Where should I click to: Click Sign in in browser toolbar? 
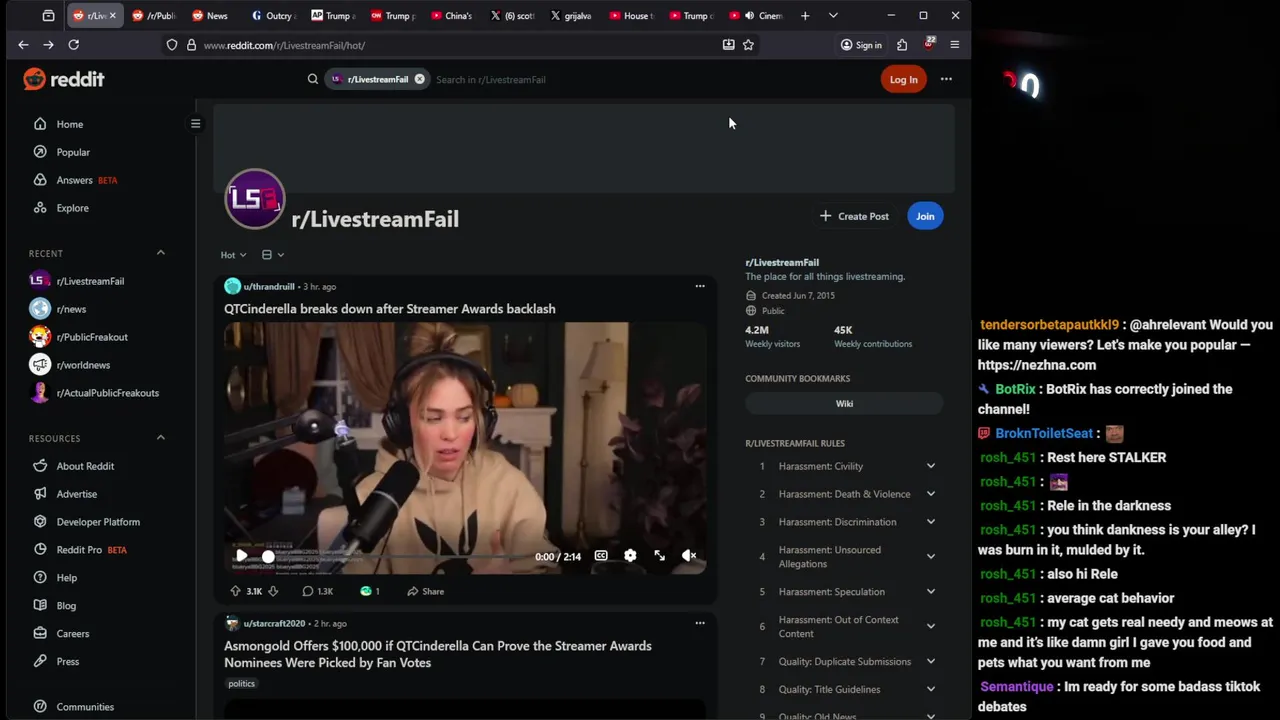click(861, 45)
